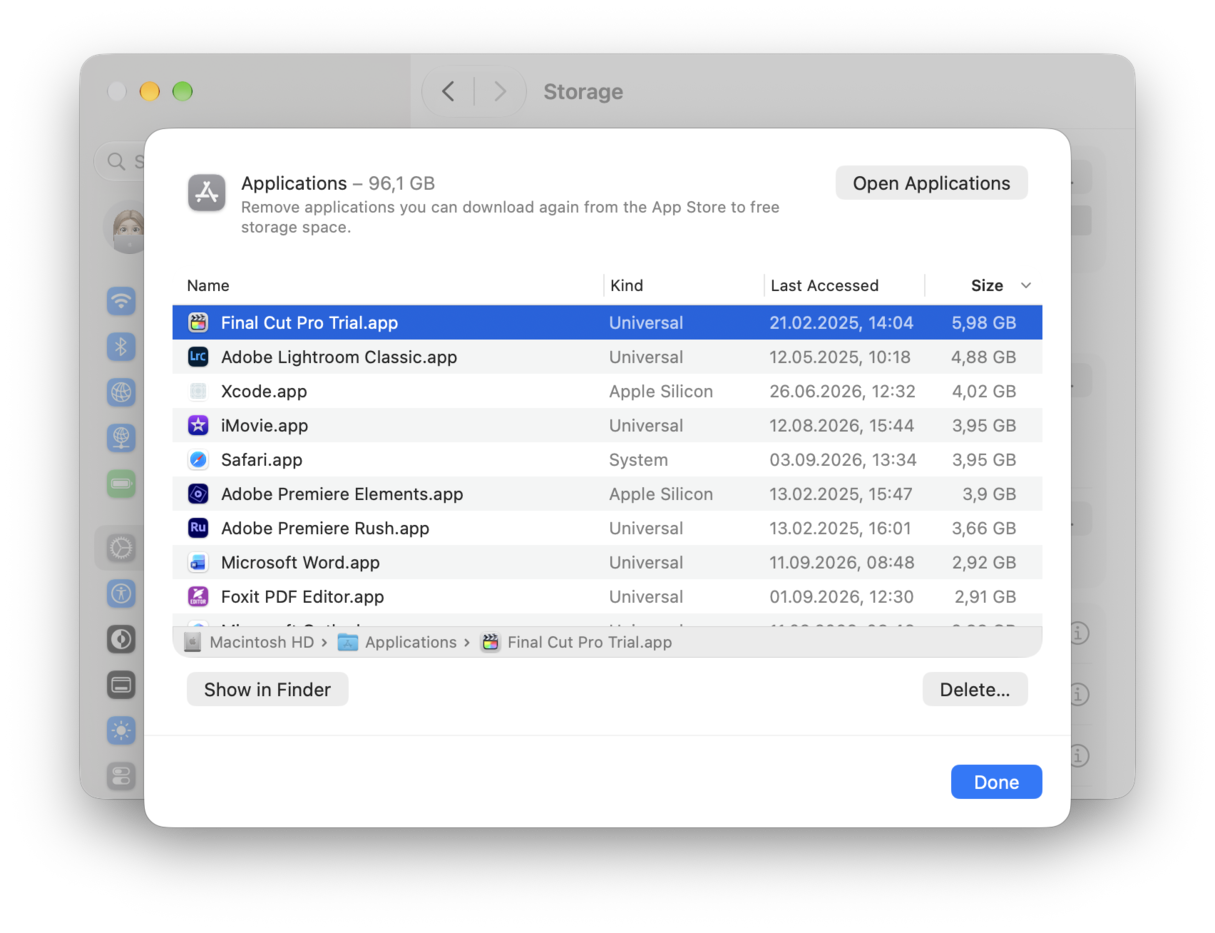This screenshot has width=1215, height=933.
Task: Toggle the Size column sort chevron
Action: (x=1025, y=286)
